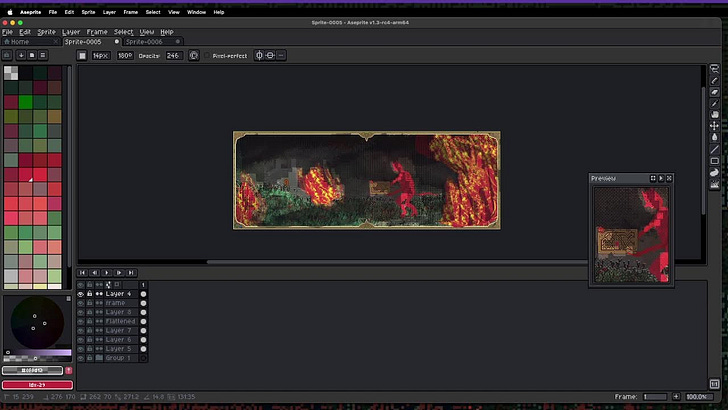Open the Sprite menu
The image size is (728, 410).
[x=46, y=32]
